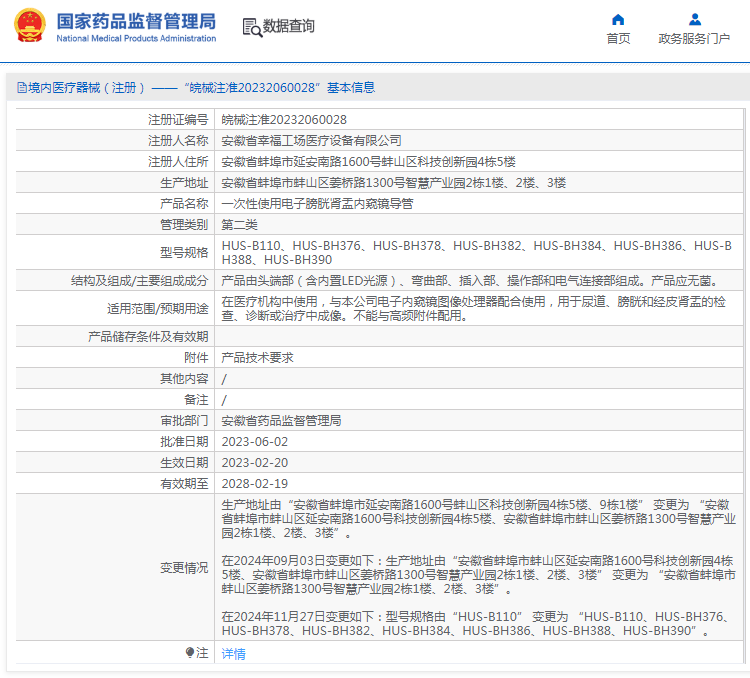Click the National Medical Products Administration subtitle
This screenshot has height=678, width=750.
coord(136,38)
